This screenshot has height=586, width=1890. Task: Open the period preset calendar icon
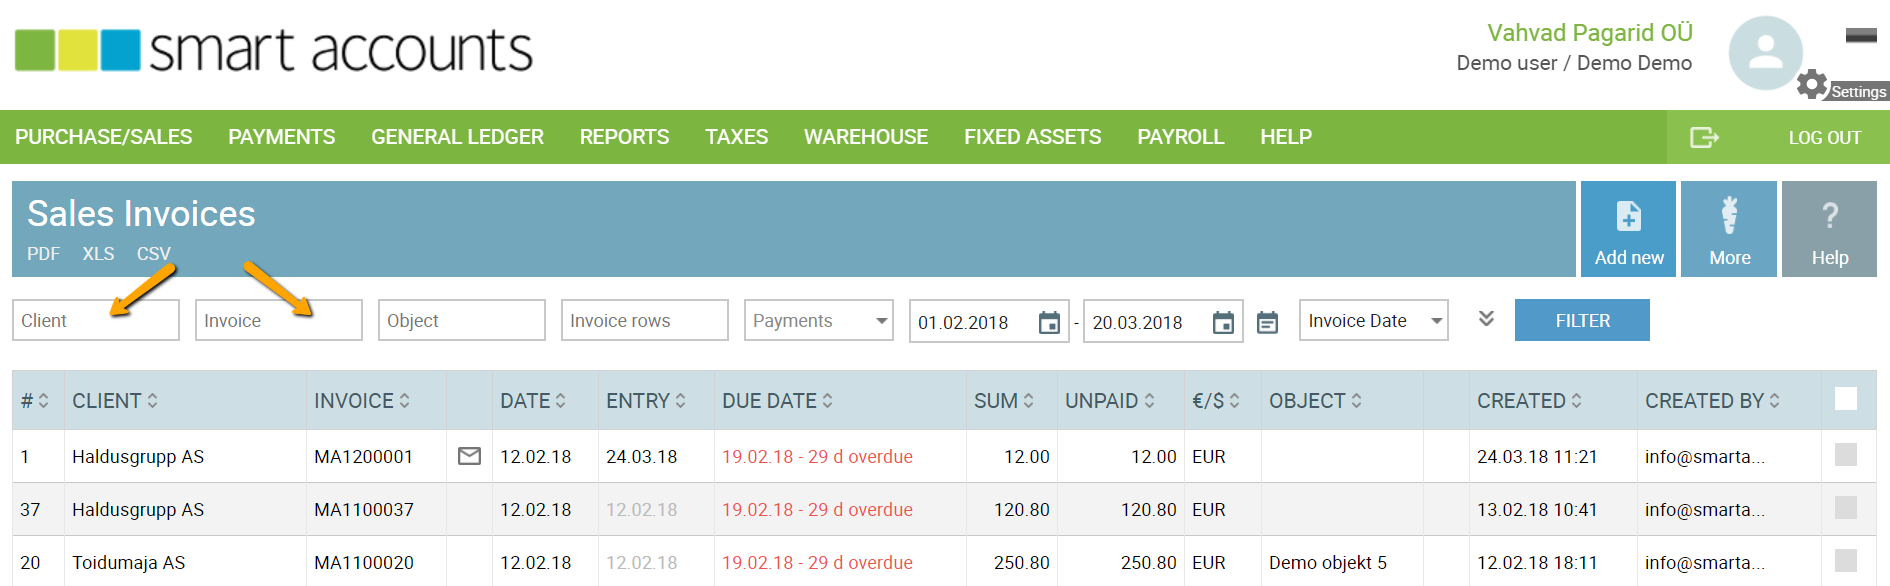(1267, 322)
